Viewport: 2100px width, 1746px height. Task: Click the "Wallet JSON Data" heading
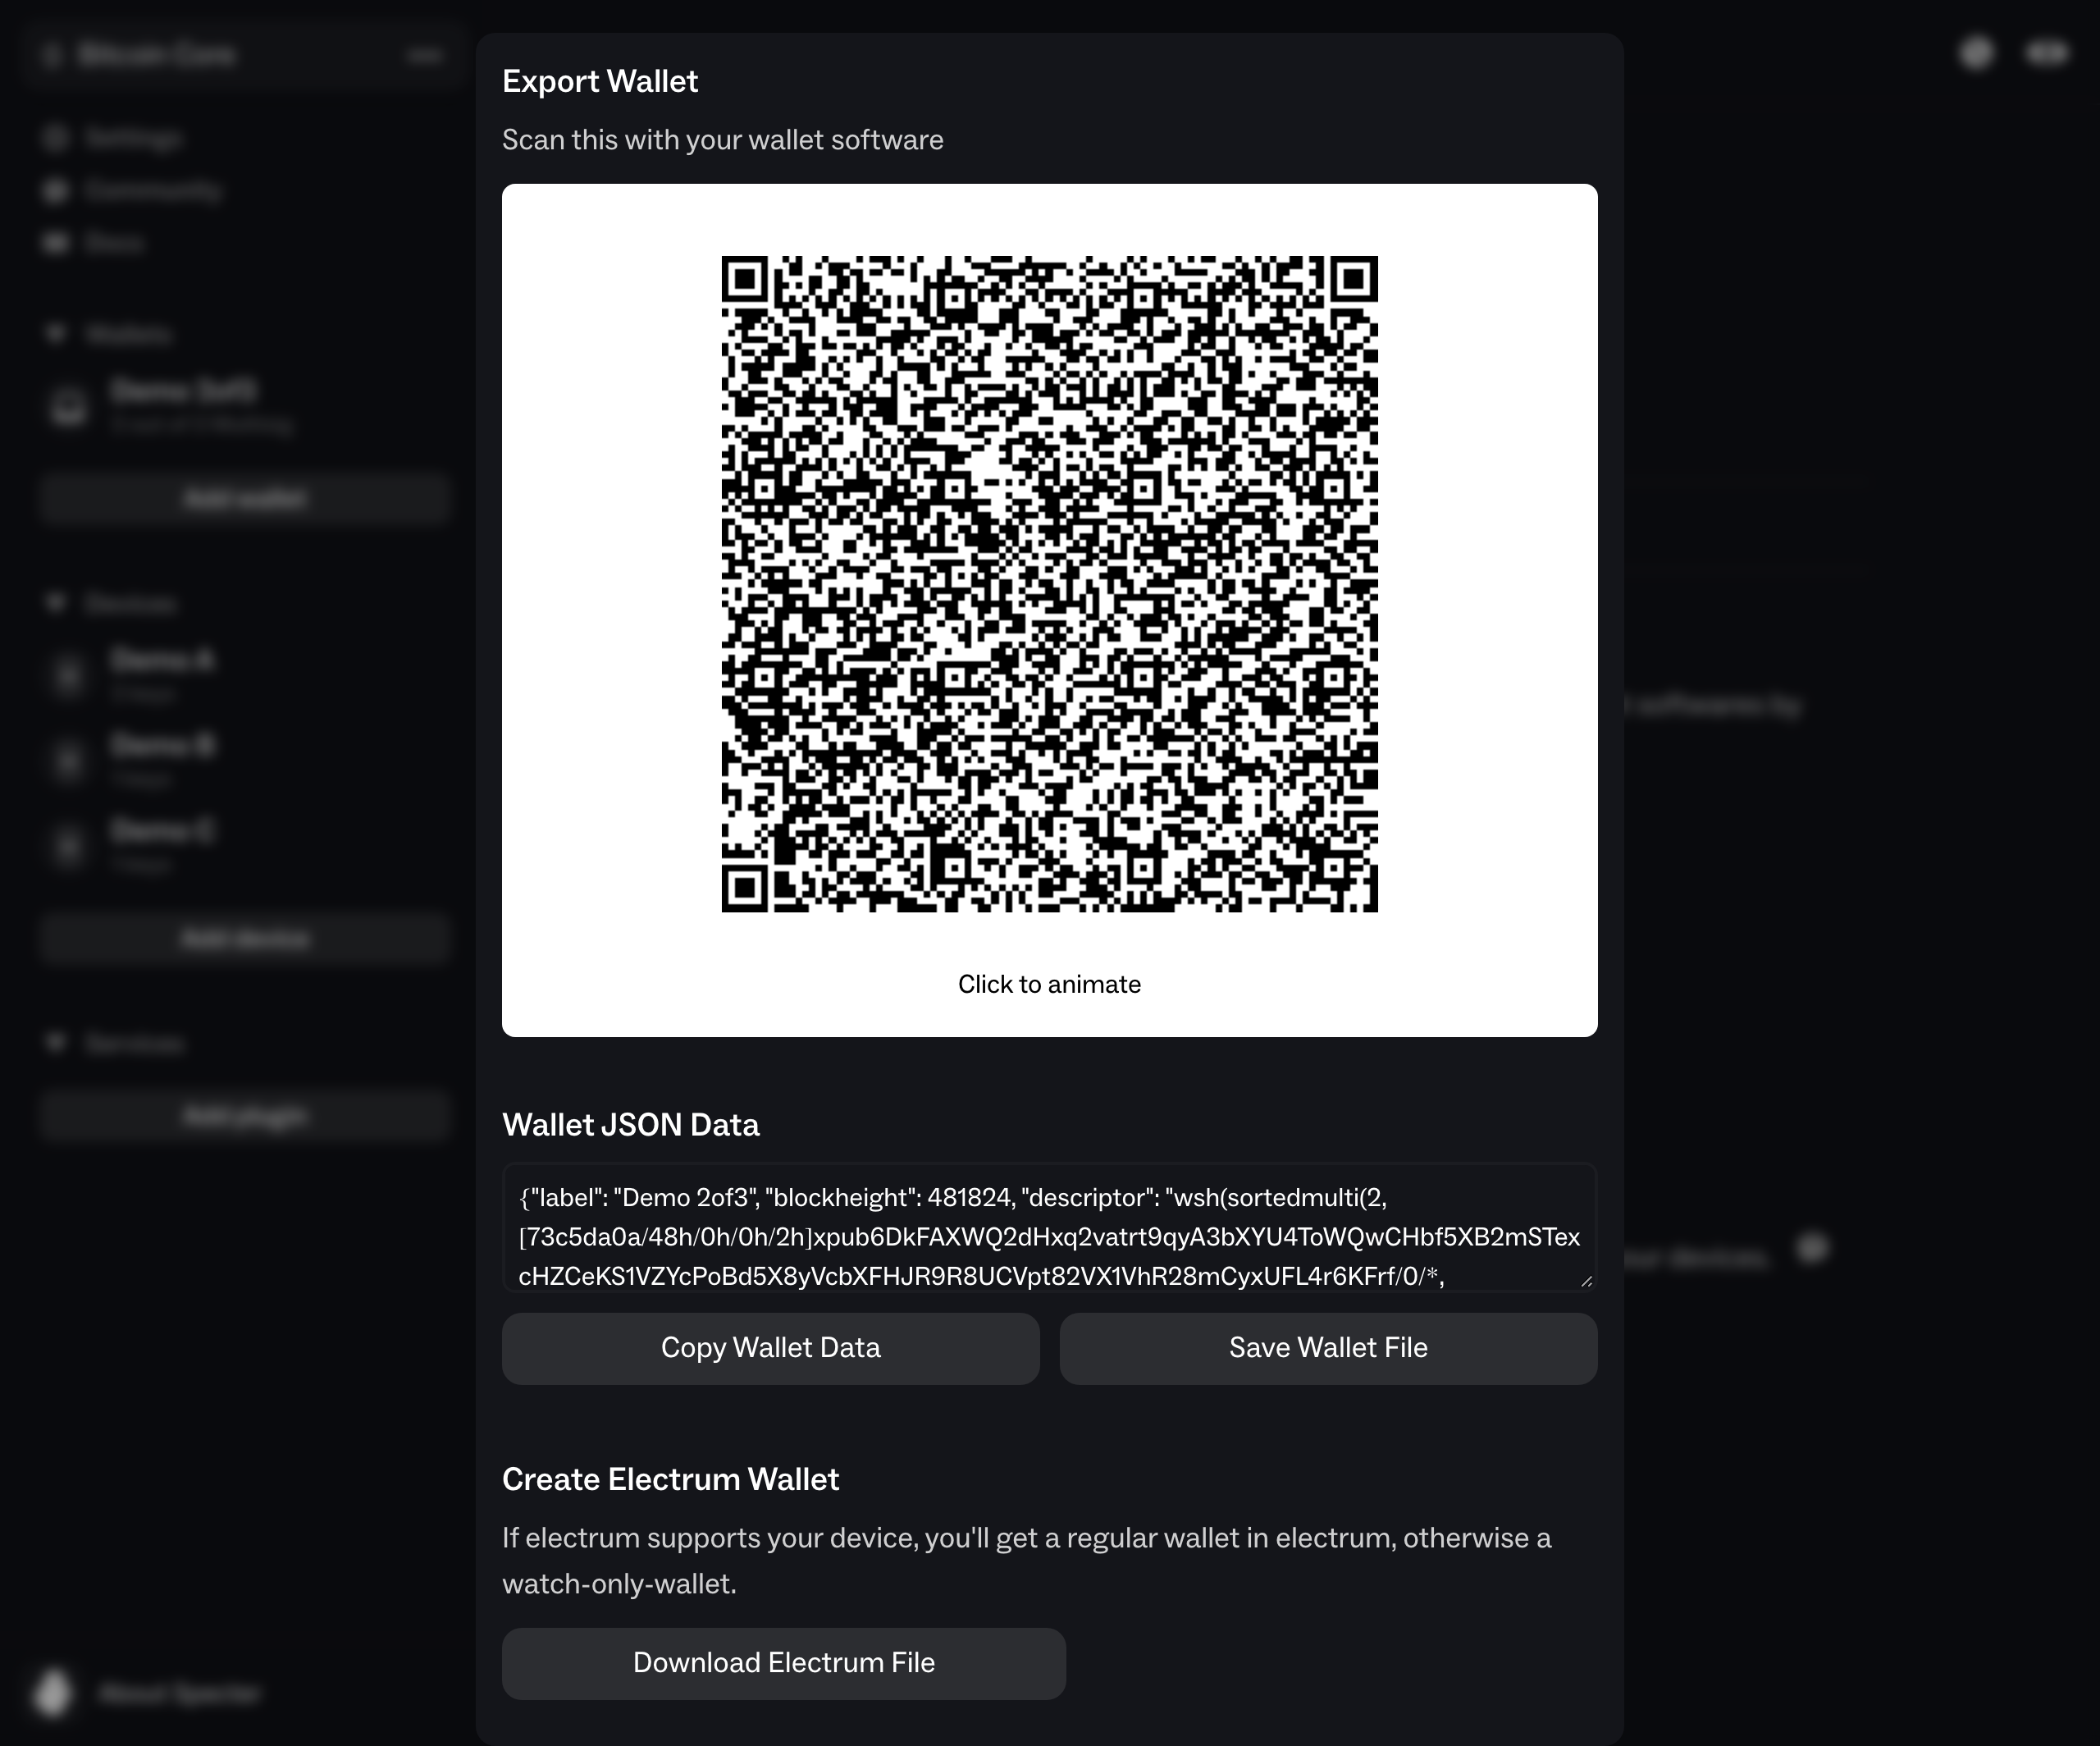(x=630, y=1125)
